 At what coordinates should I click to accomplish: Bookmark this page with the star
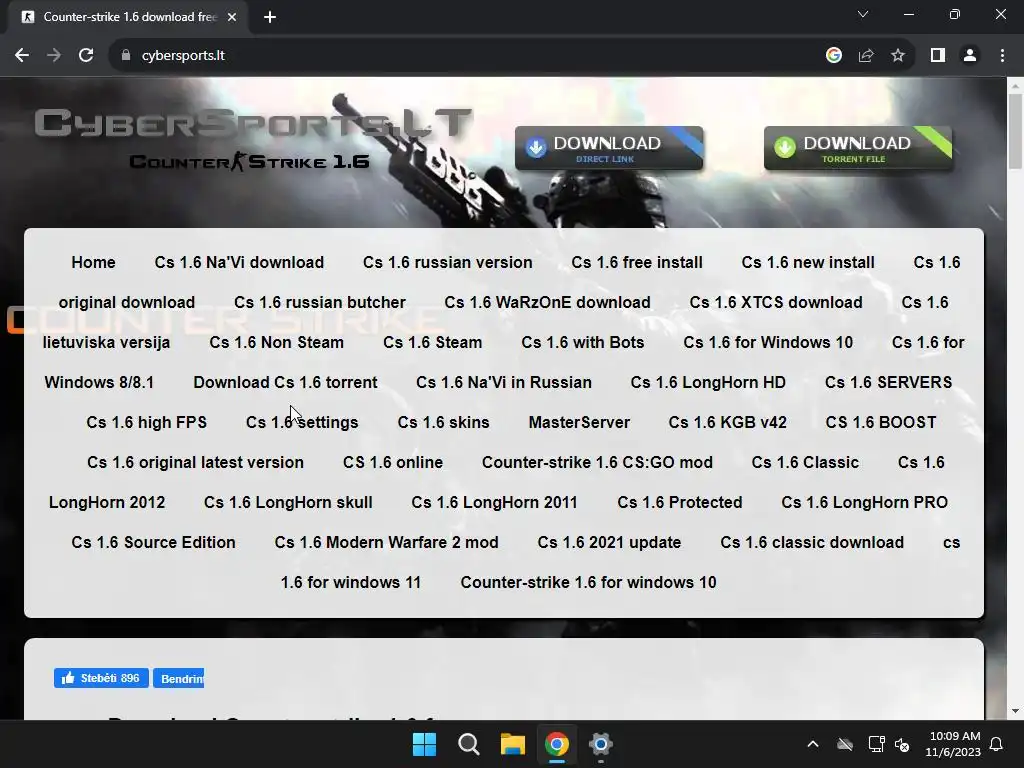point(898,56)
